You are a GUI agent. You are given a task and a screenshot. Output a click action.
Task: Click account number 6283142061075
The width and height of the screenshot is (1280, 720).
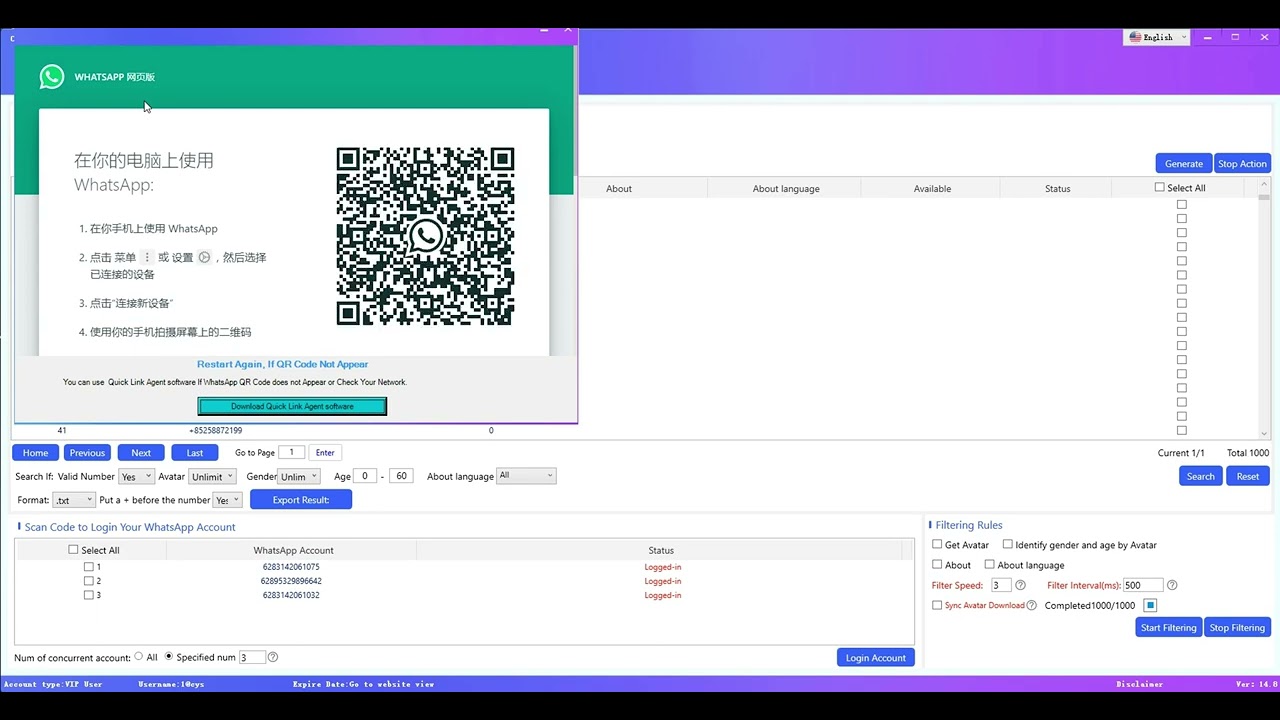tap(291, 567)
